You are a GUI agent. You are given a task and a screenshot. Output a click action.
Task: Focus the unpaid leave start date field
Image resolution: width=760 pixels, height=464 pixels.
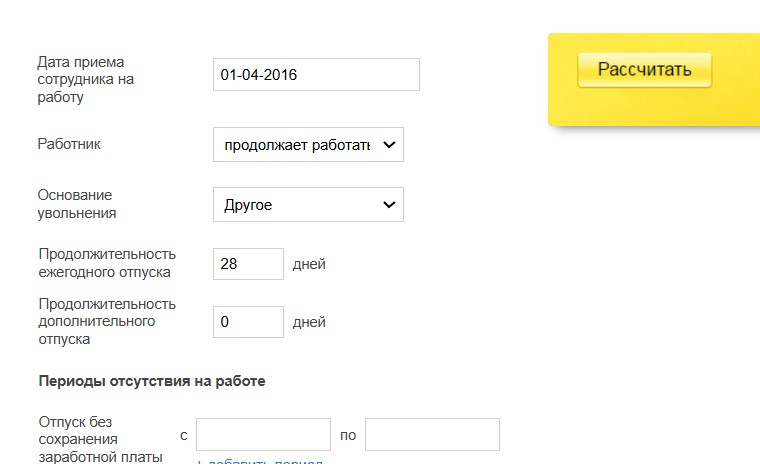coord(263,435)
